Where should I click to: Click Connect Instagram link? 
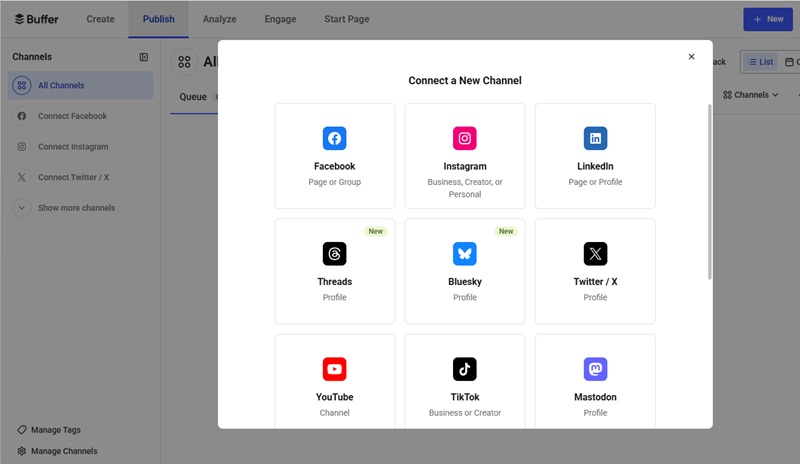click(73, 146)
